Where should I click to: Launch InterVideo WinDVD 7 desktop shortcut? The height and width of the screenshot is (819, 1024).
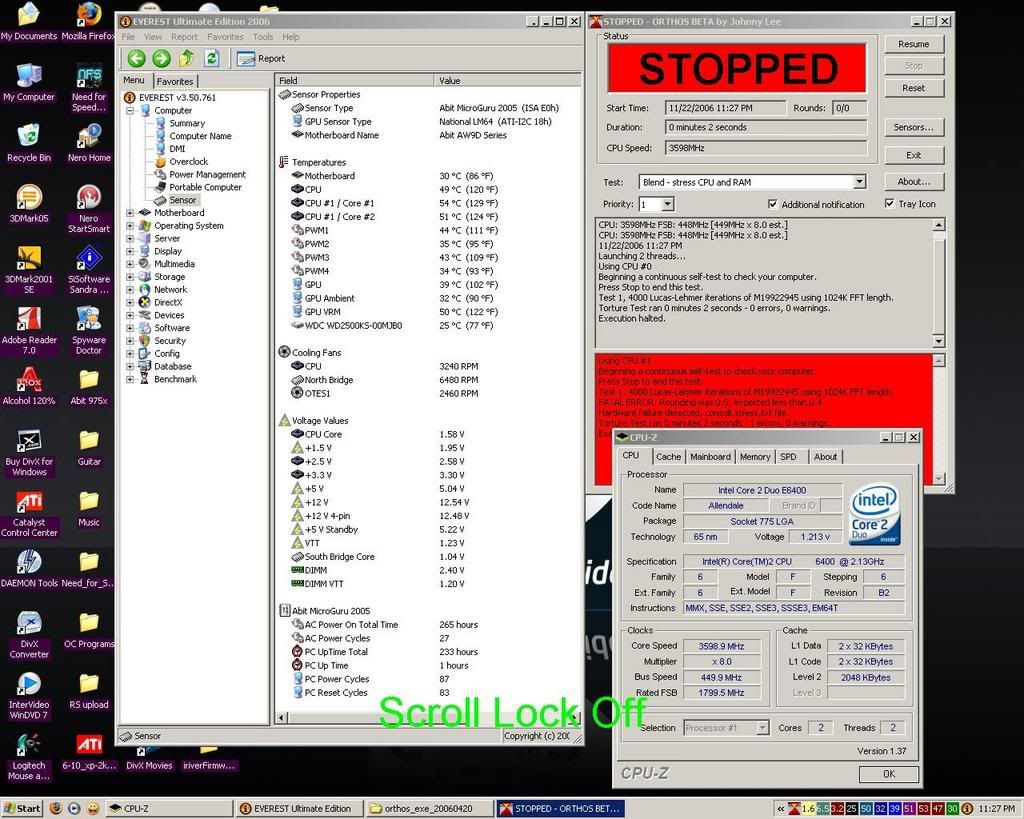[x=29, y=696]
